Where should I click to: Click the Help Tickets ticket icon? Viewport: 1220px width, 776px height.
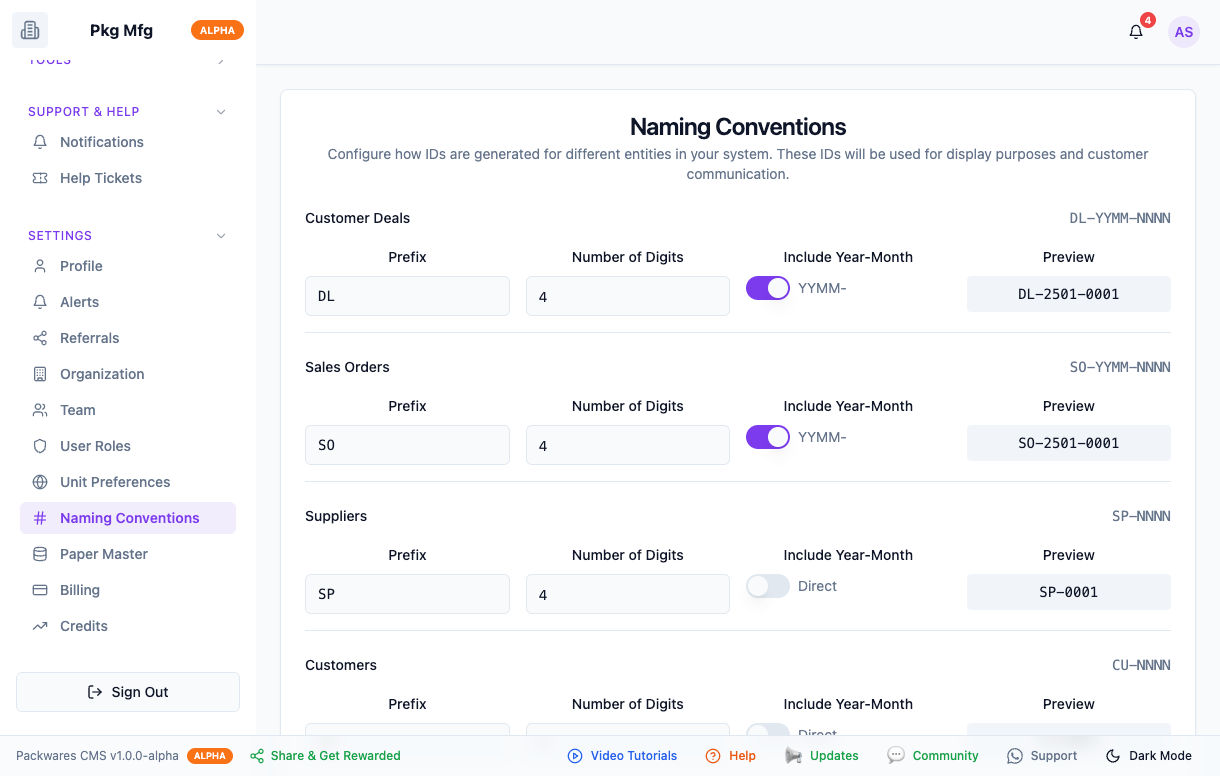point(40,178)
